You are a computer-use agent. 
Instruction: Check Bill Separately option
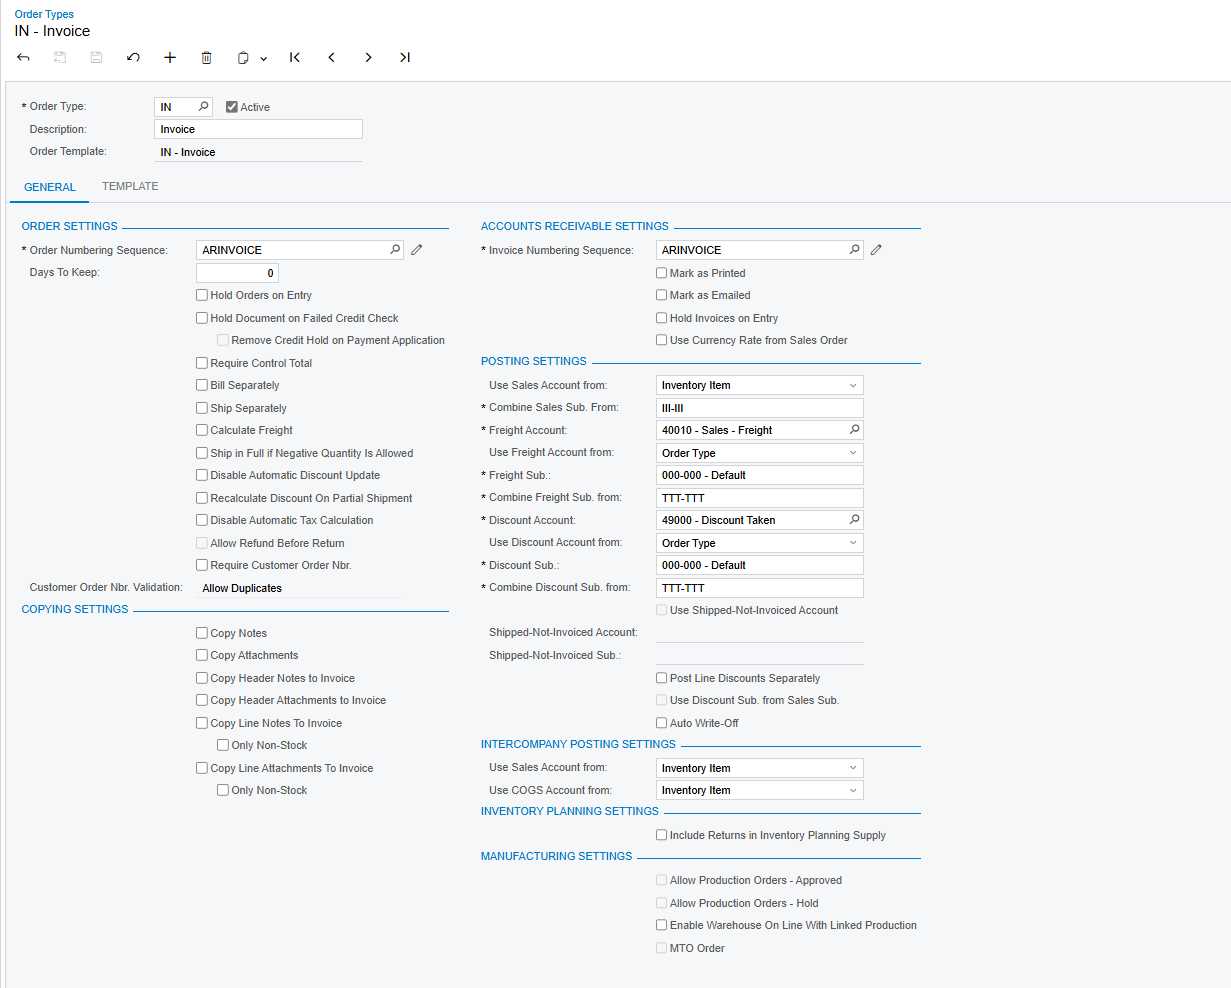pyautogui.click(x=202, y=385)
